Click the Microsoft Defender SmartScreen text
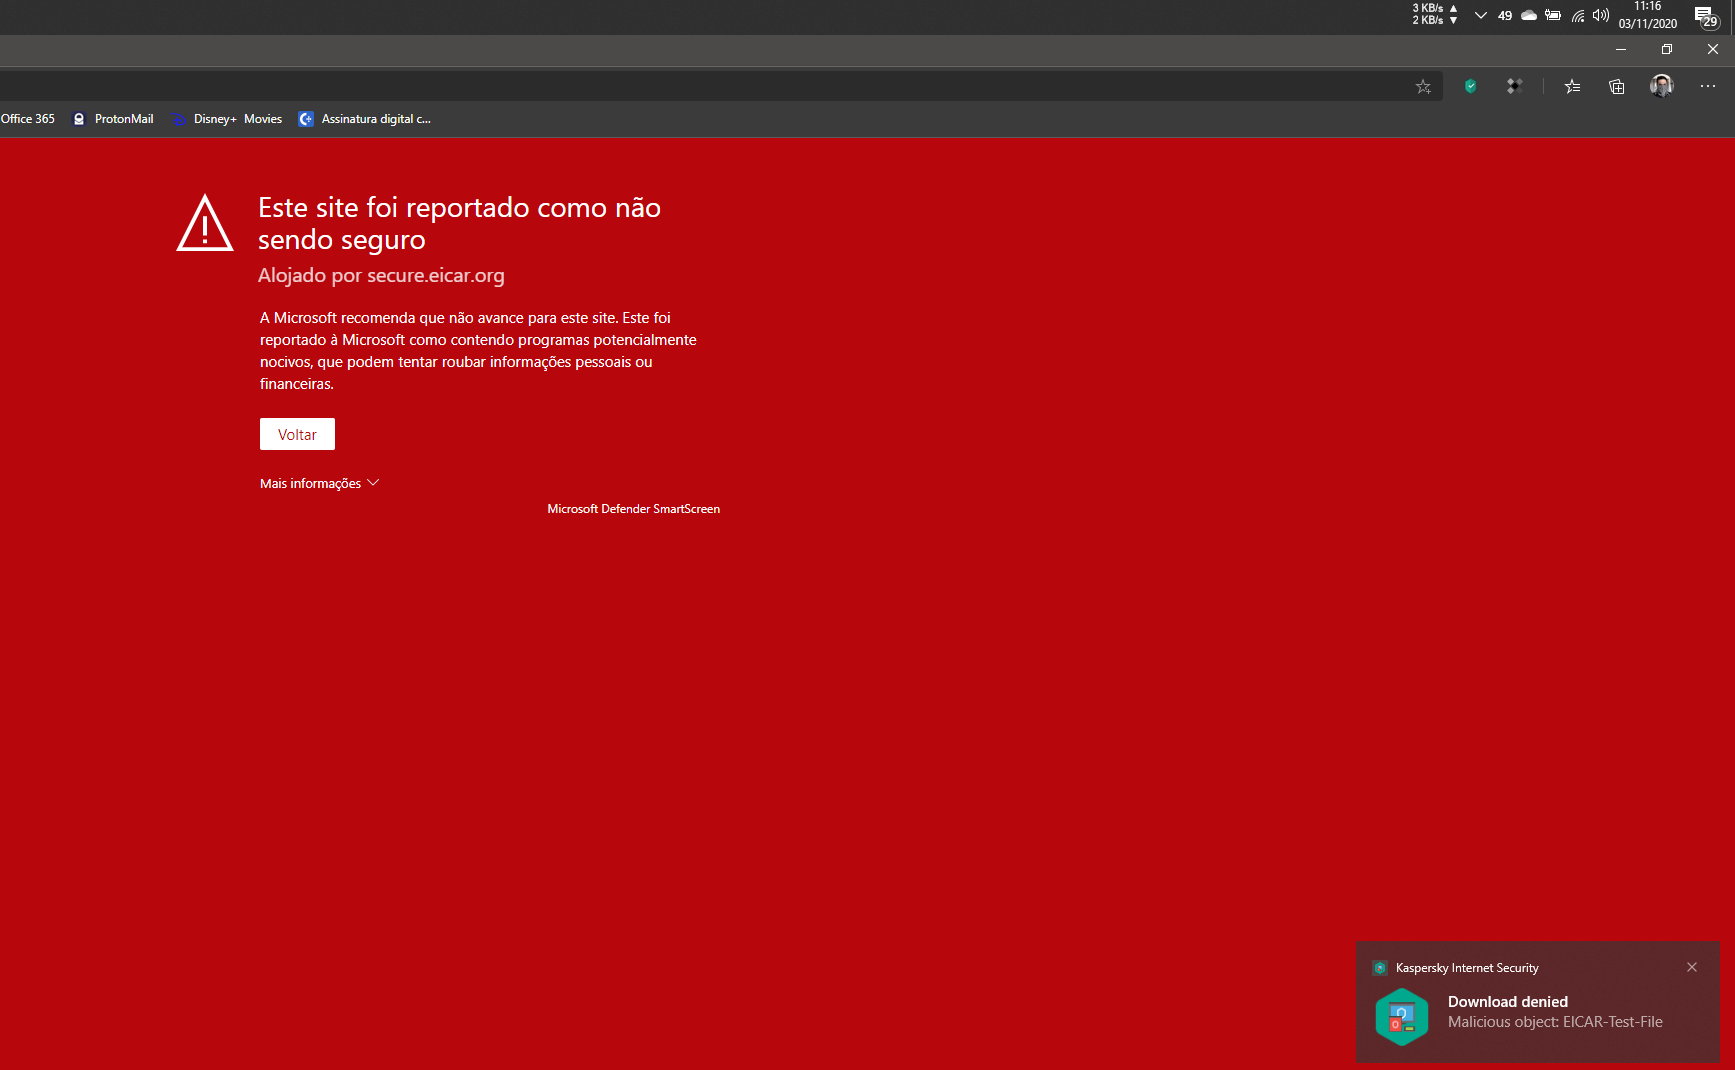 coord(634,509)
